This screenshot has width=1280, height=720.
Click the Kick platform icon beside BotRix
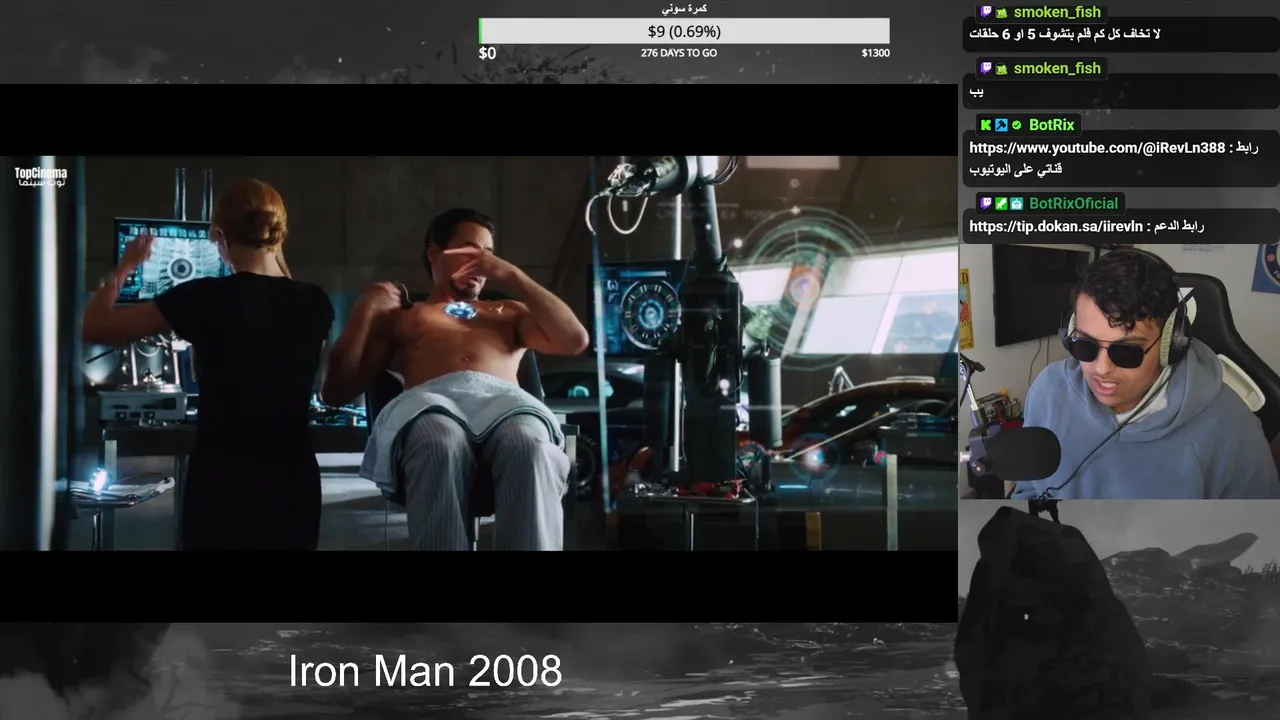985,125
